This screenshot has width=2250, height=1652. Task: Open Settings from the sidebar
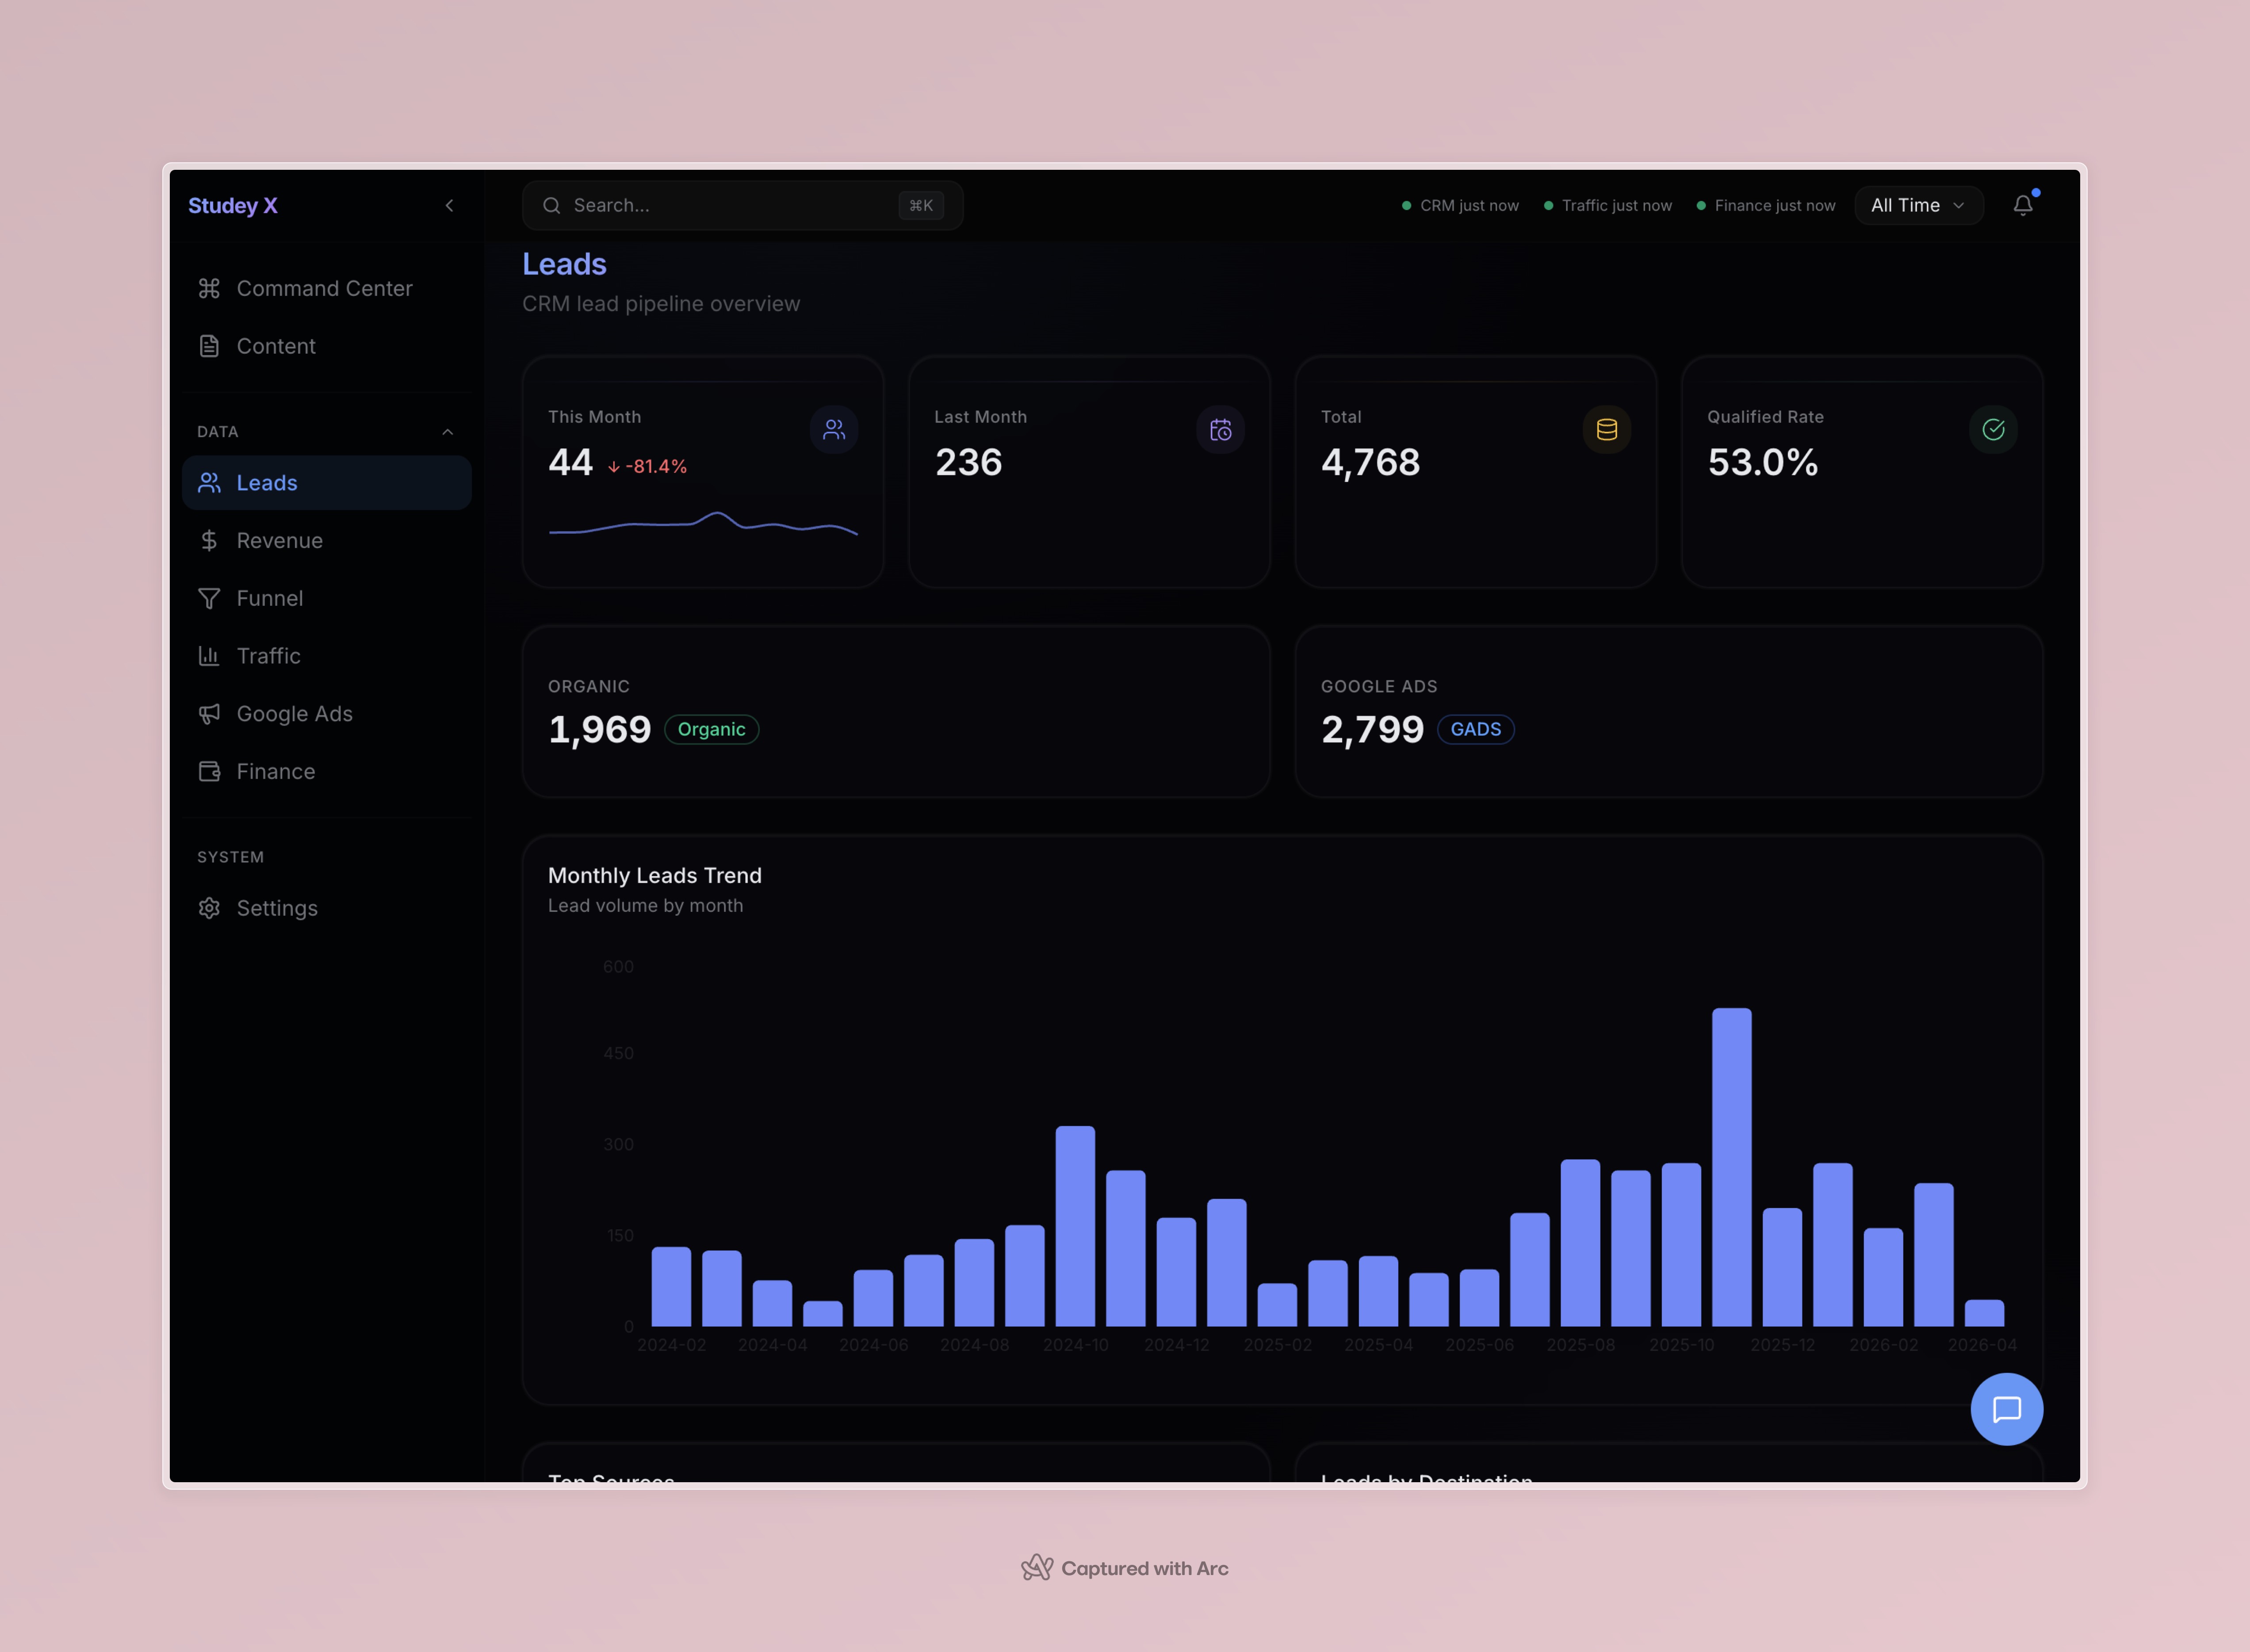tap(276, 908)
